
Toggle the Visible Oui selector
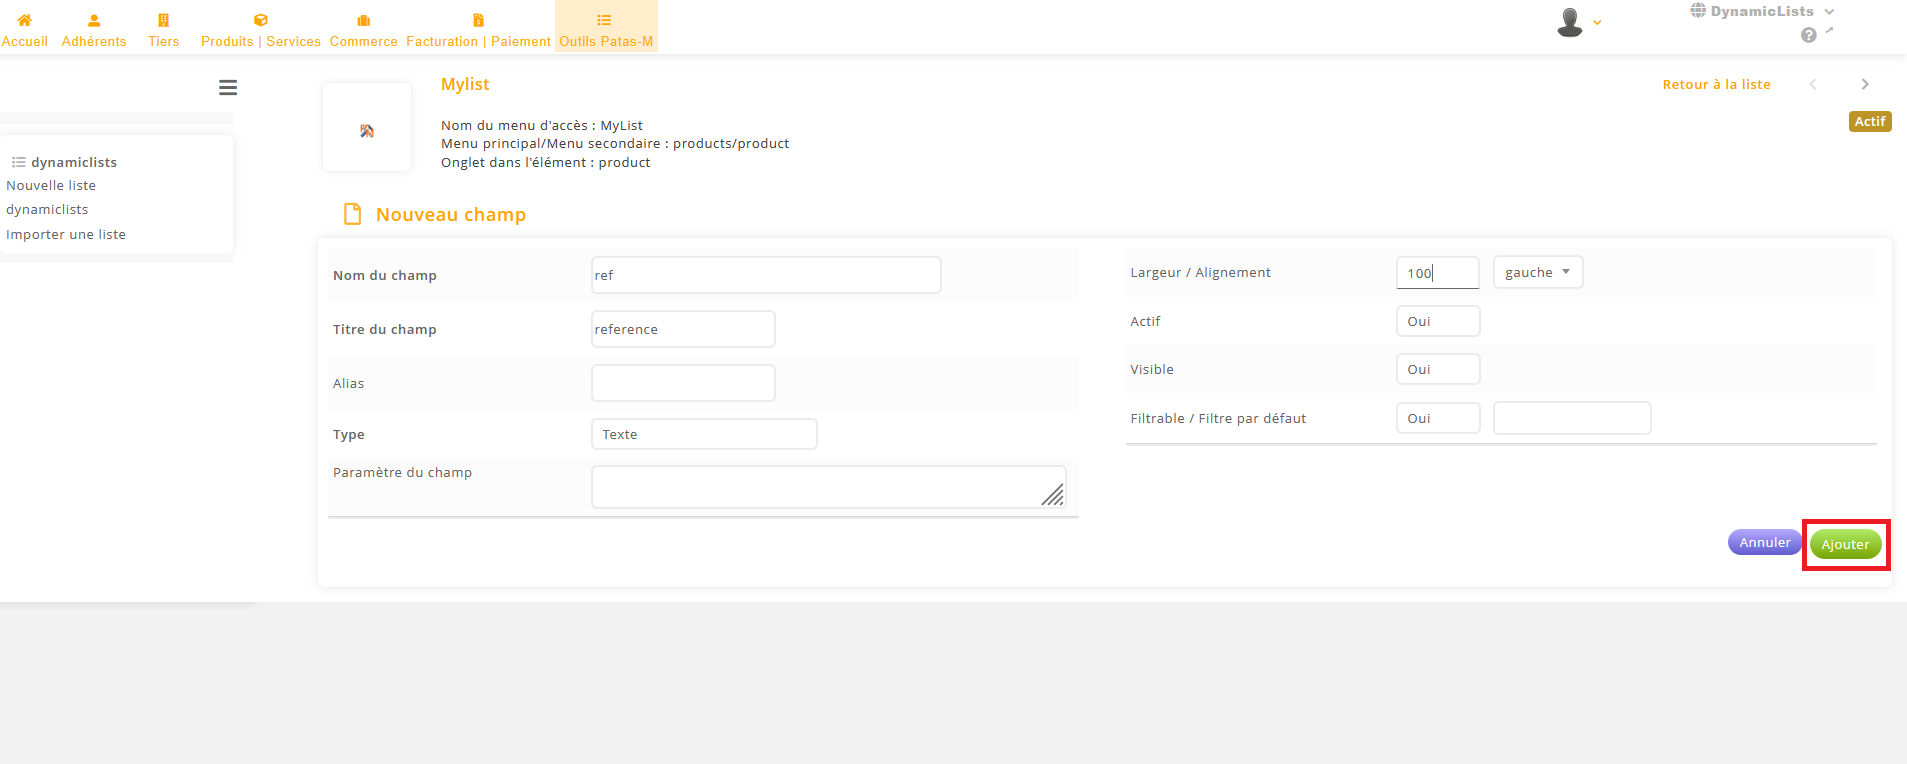tap(1437, 369)
